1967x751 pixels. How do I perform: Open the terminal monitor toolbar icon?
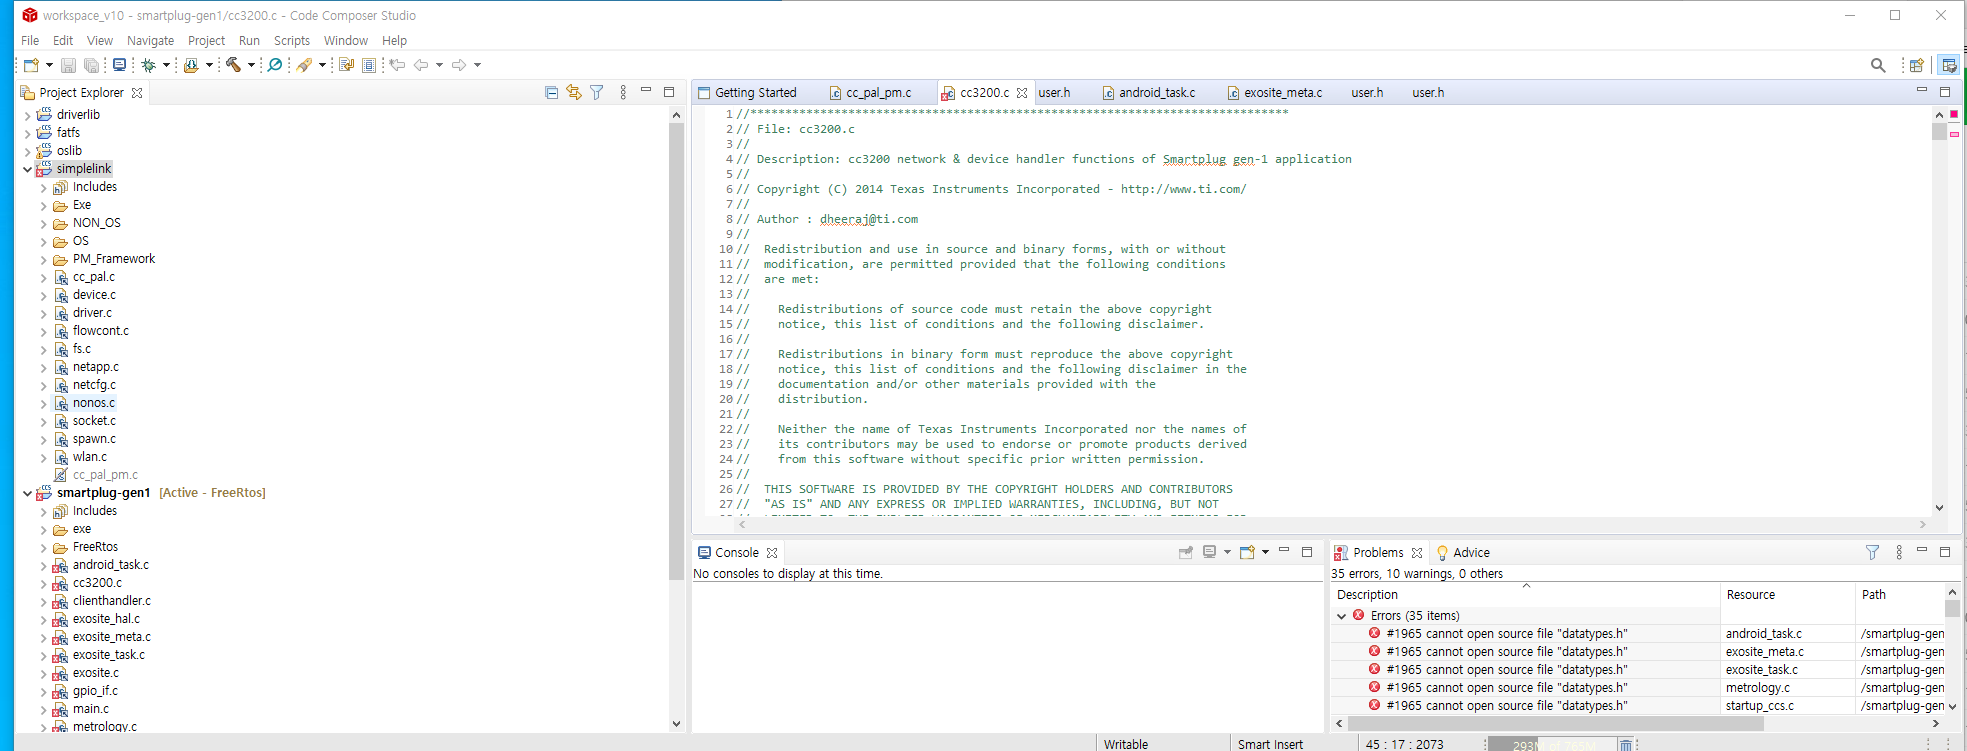(119, 65)
